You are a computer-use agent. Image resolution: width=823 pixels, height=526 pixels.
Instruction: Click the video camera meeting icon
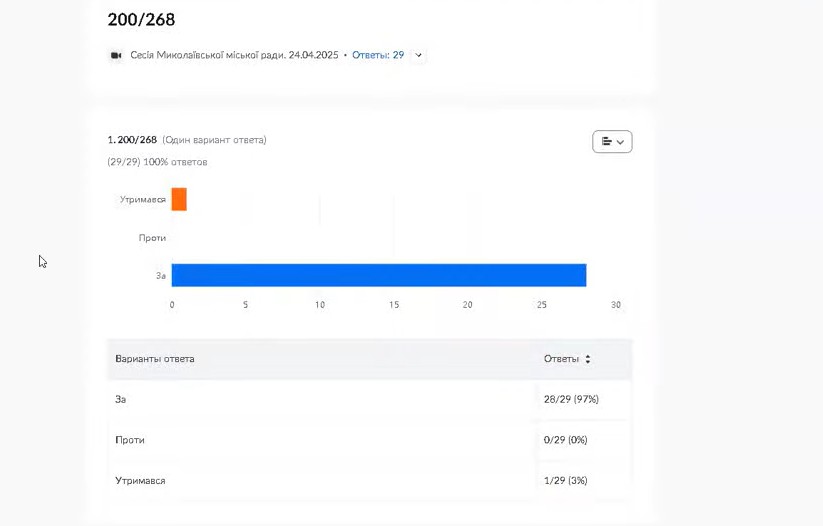point(116,55)
